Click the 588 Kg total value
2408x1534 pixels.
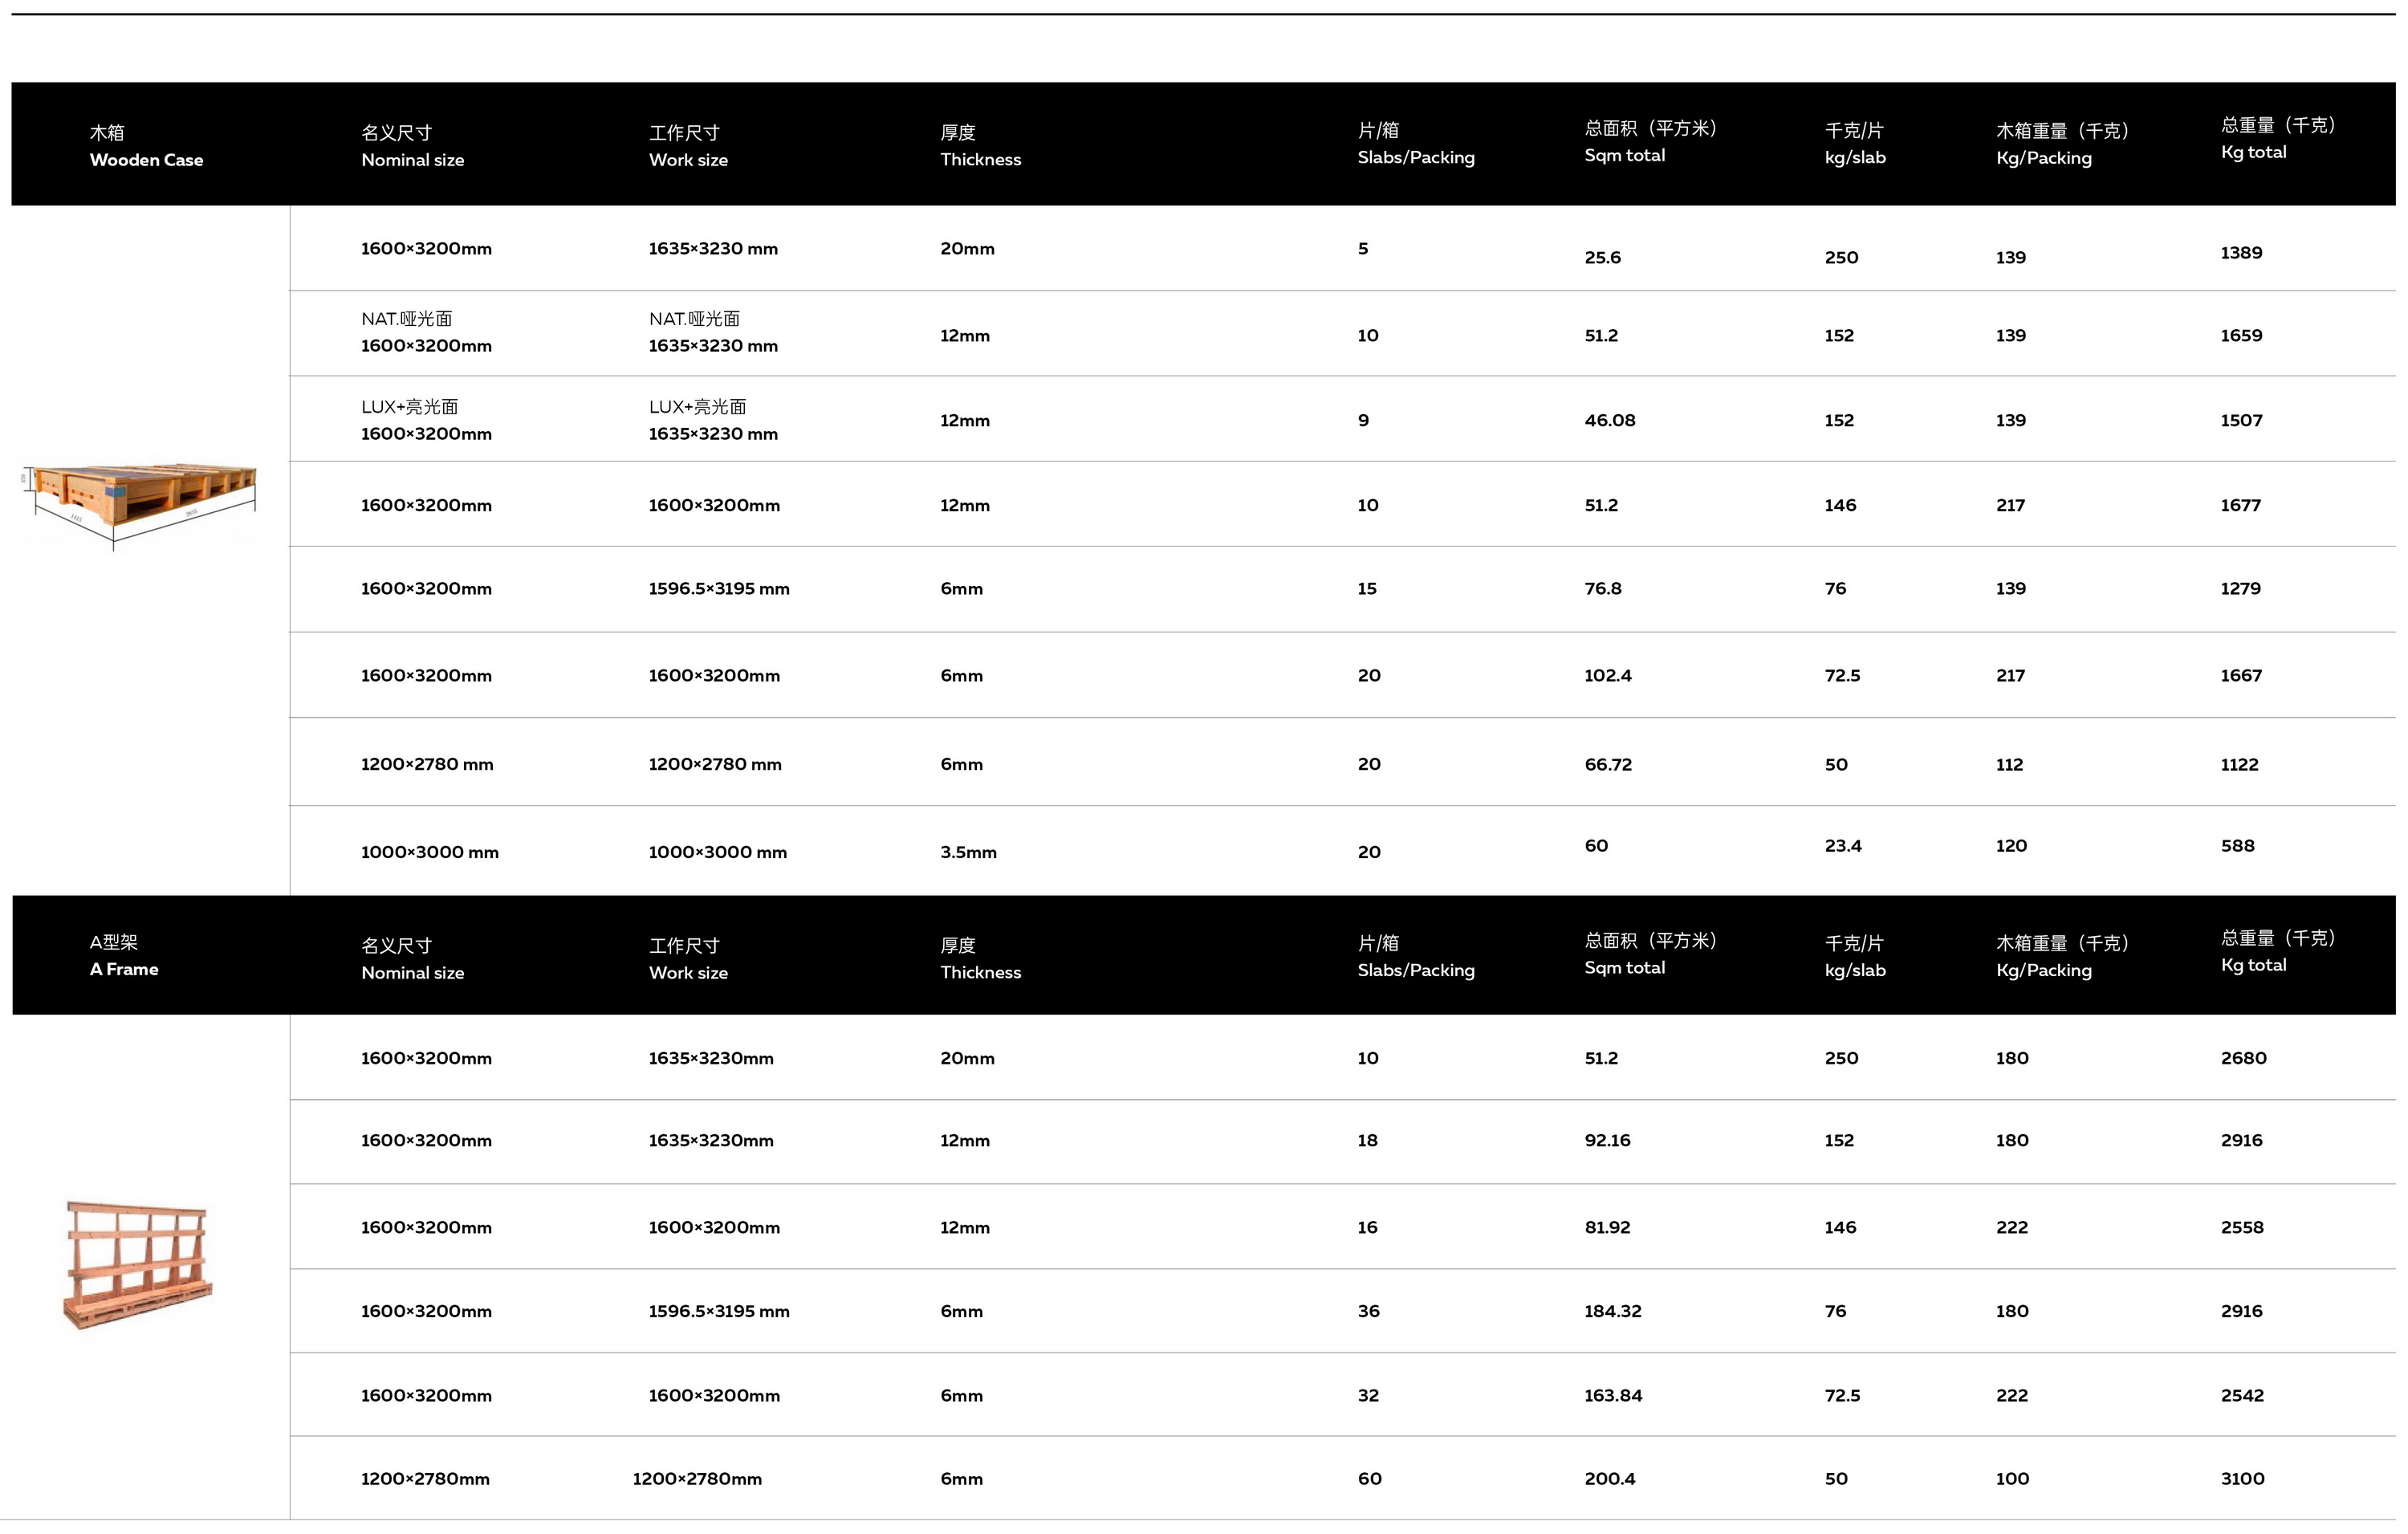tap(2238, 846)
